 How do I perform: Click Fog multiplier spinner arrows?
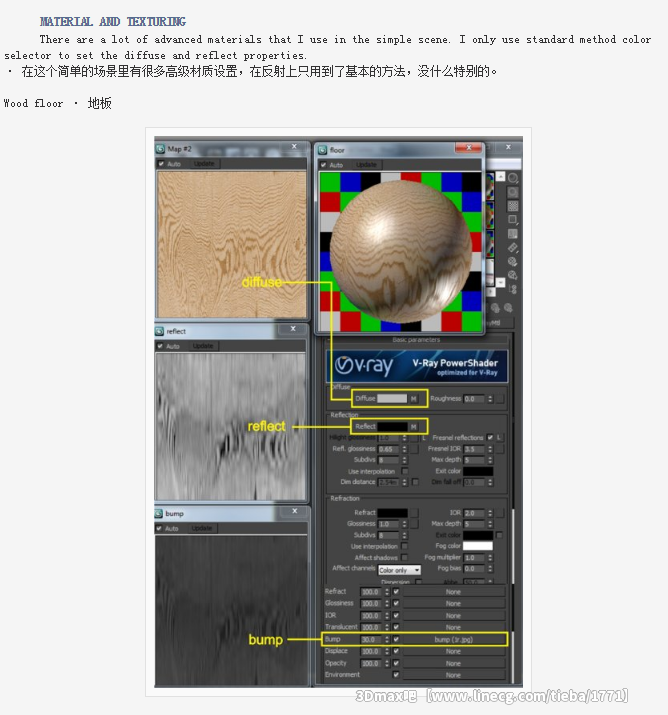point(490,557)
